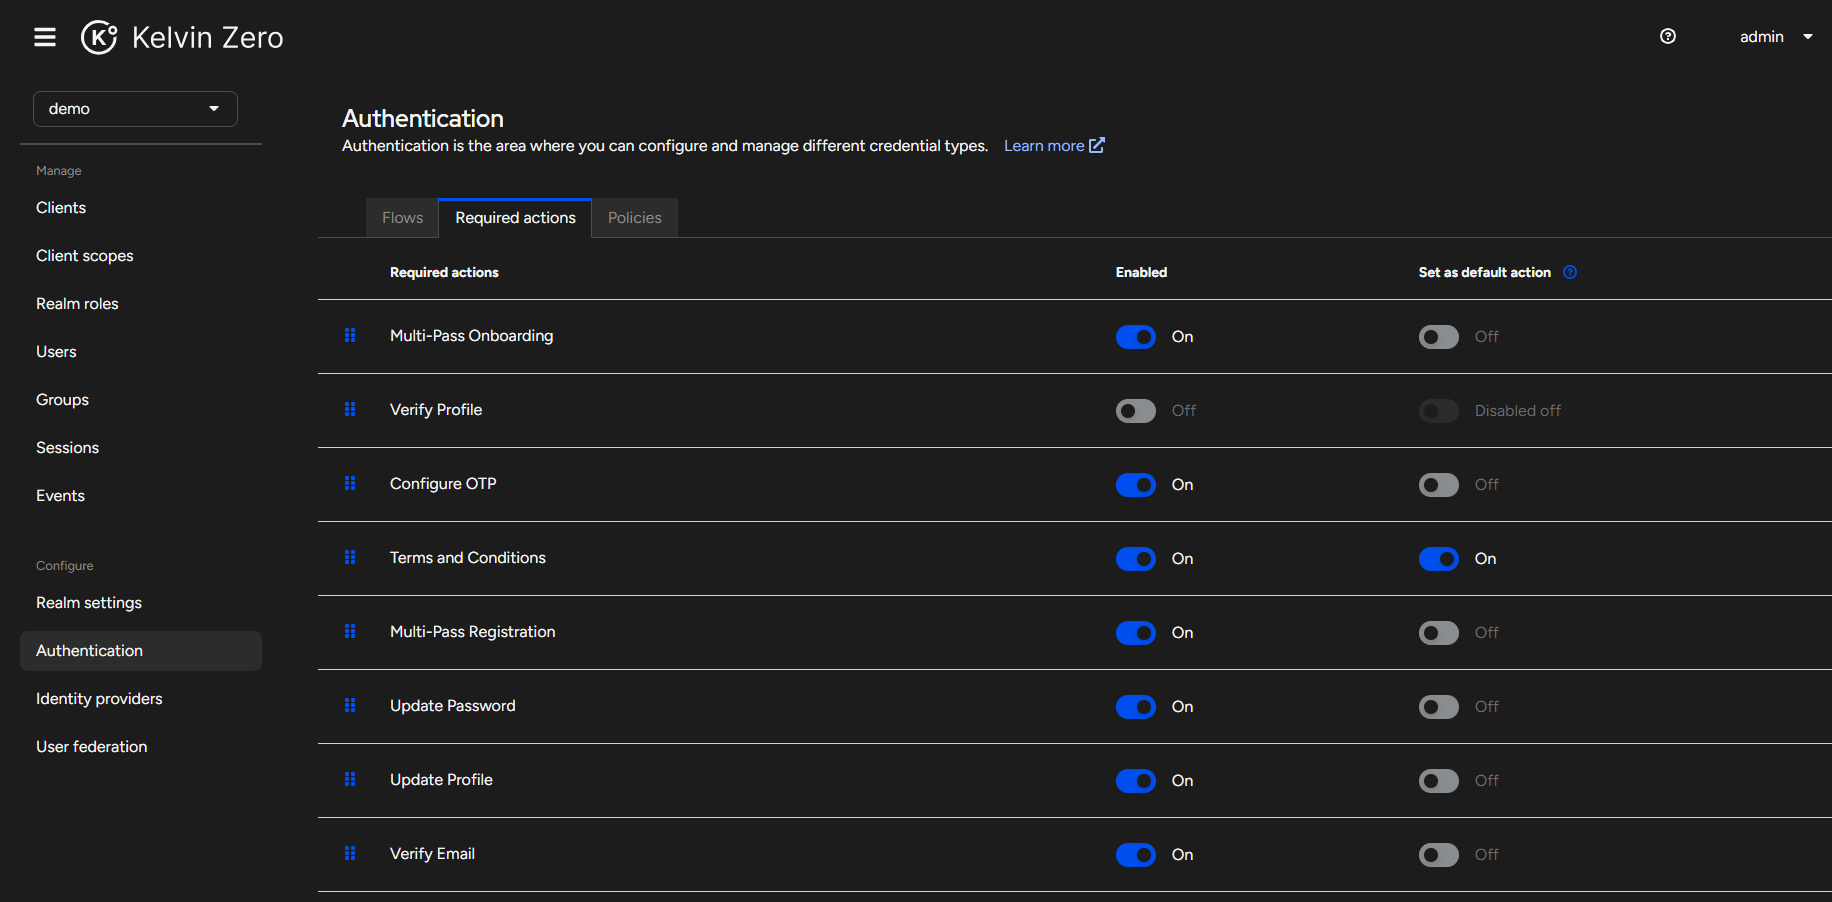The width and height of the screenshot is (1832, 902).
Task: Expand the admin user menu
Action: click(x=1775, y=37)
